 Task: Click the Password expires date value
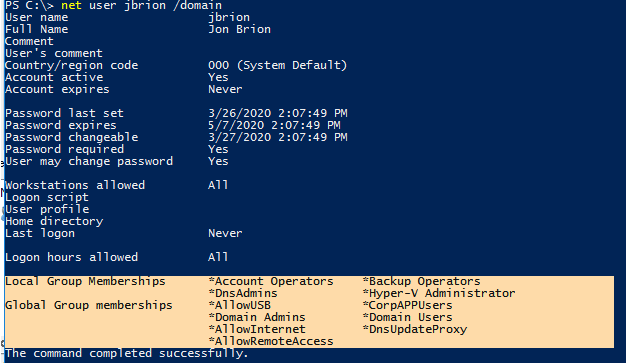pos(274,126)
